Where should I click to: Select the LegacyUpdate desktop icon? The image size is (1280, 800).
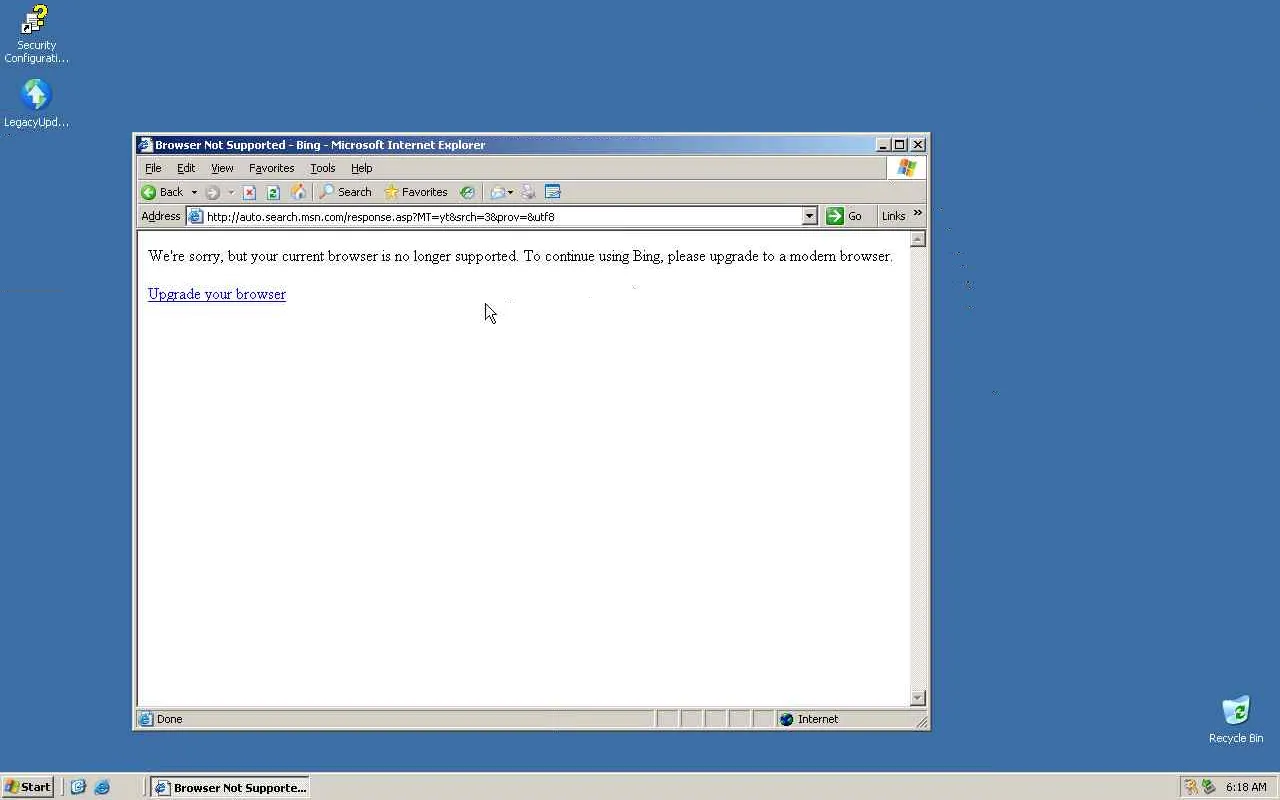click(x=36, y=104)
